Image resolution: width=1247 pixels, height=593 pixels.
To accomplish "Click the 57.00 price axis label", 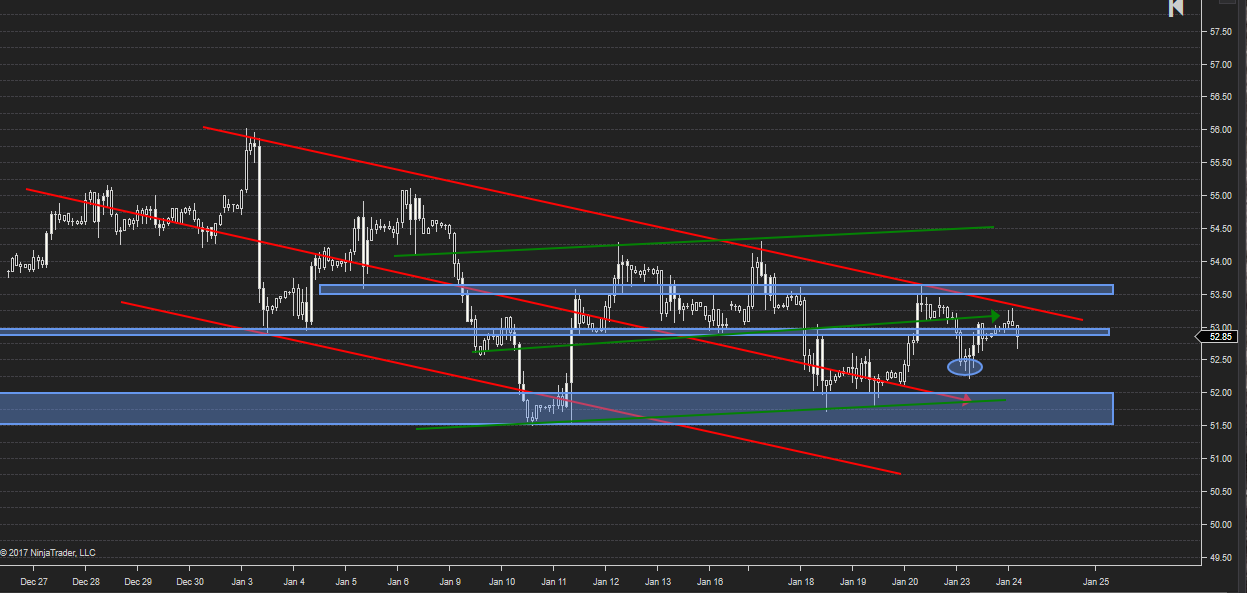I will coord(1220,65).
